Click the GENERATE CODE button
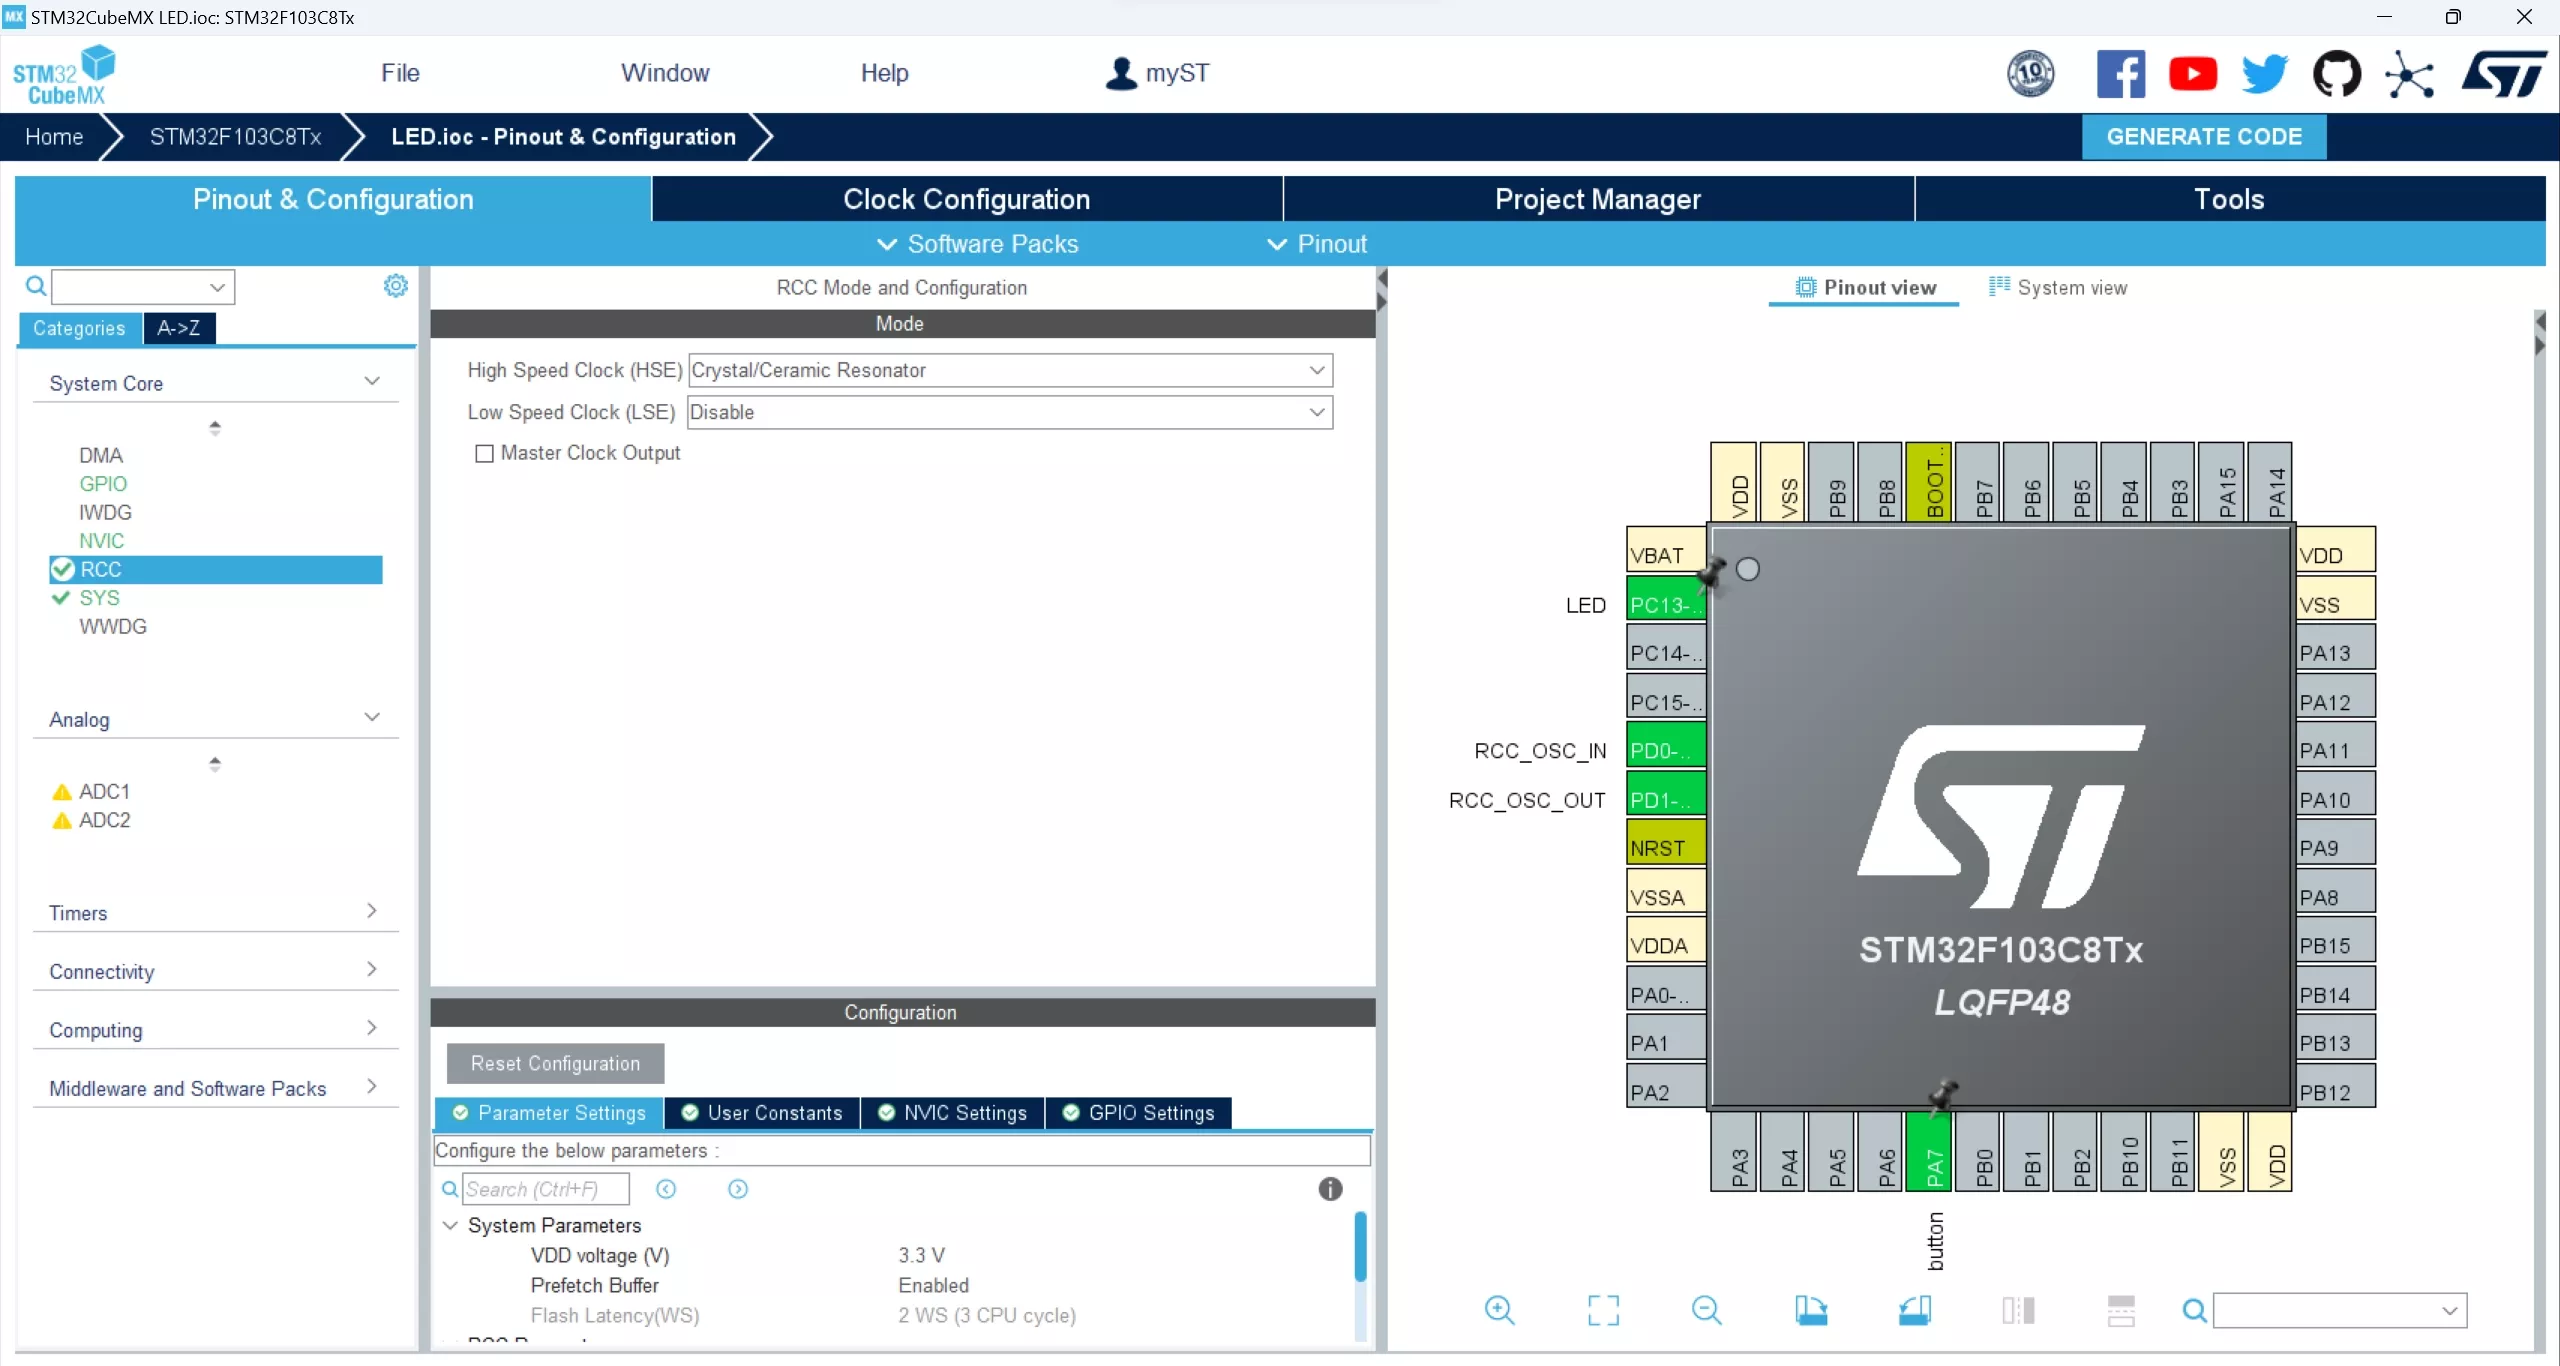Viewport: 2560px width, 1366px height. tap(2203, 137)
